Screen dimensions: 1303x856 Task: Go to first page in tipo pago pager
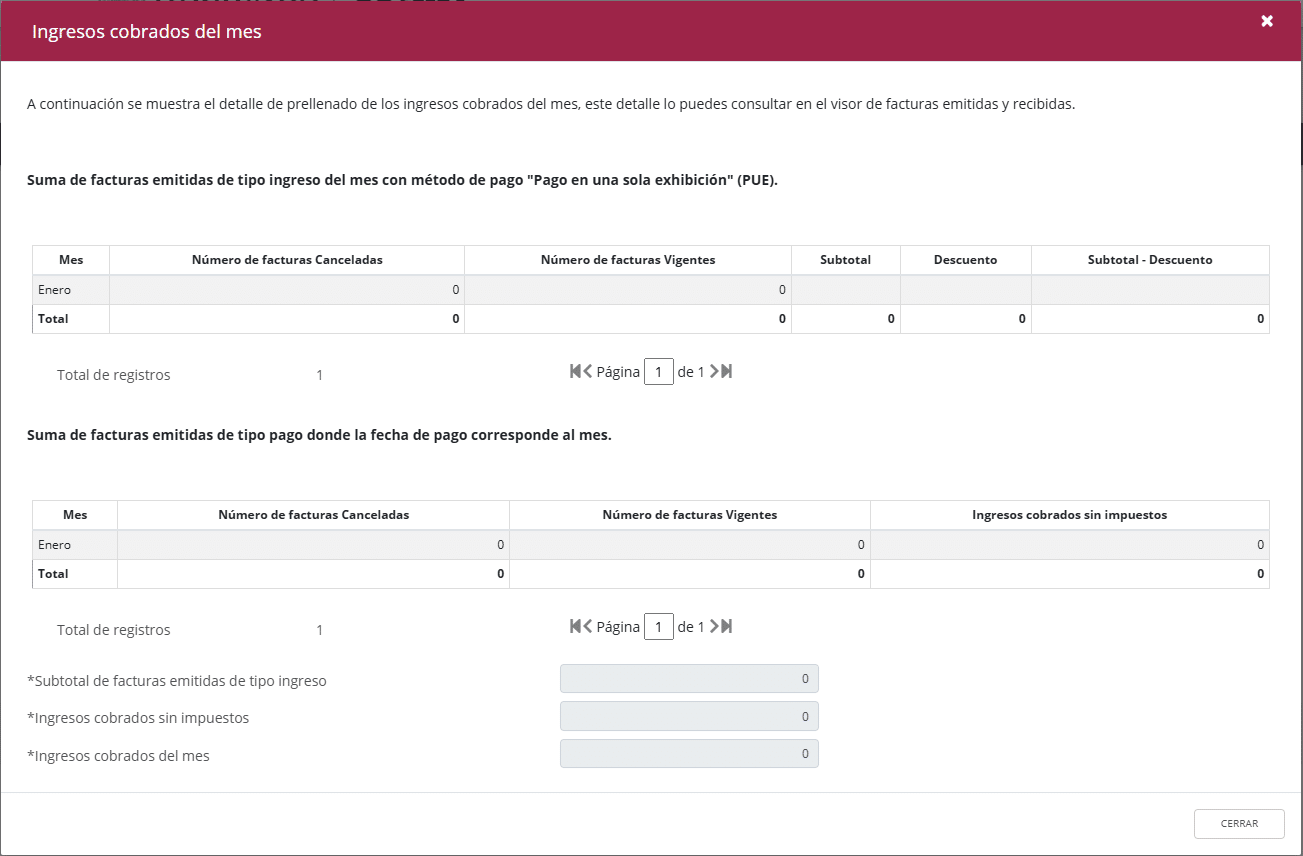(x=576, y=626)
